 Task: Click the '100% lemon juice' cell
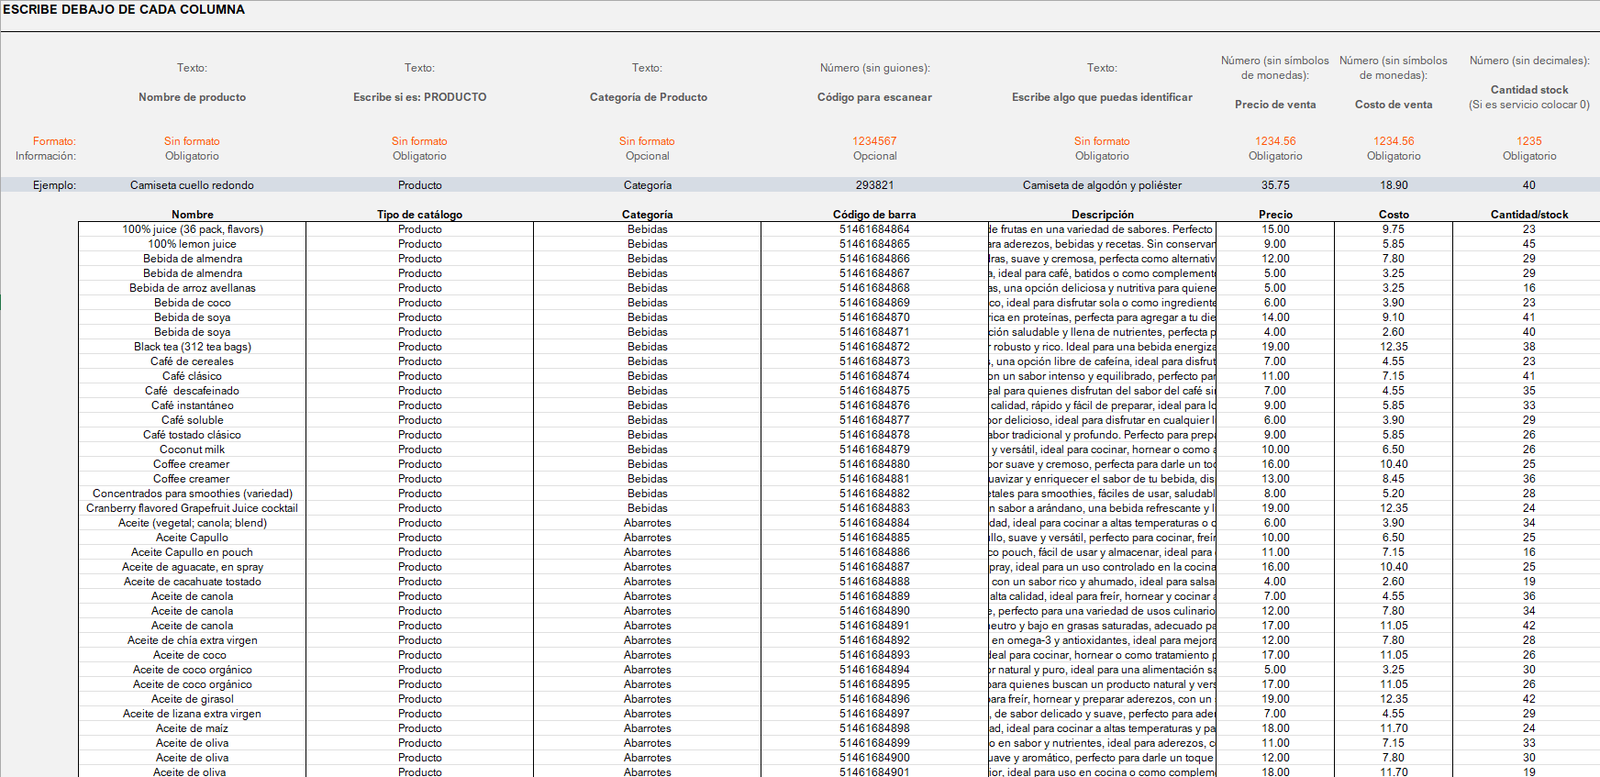click(x=192, y=244)
